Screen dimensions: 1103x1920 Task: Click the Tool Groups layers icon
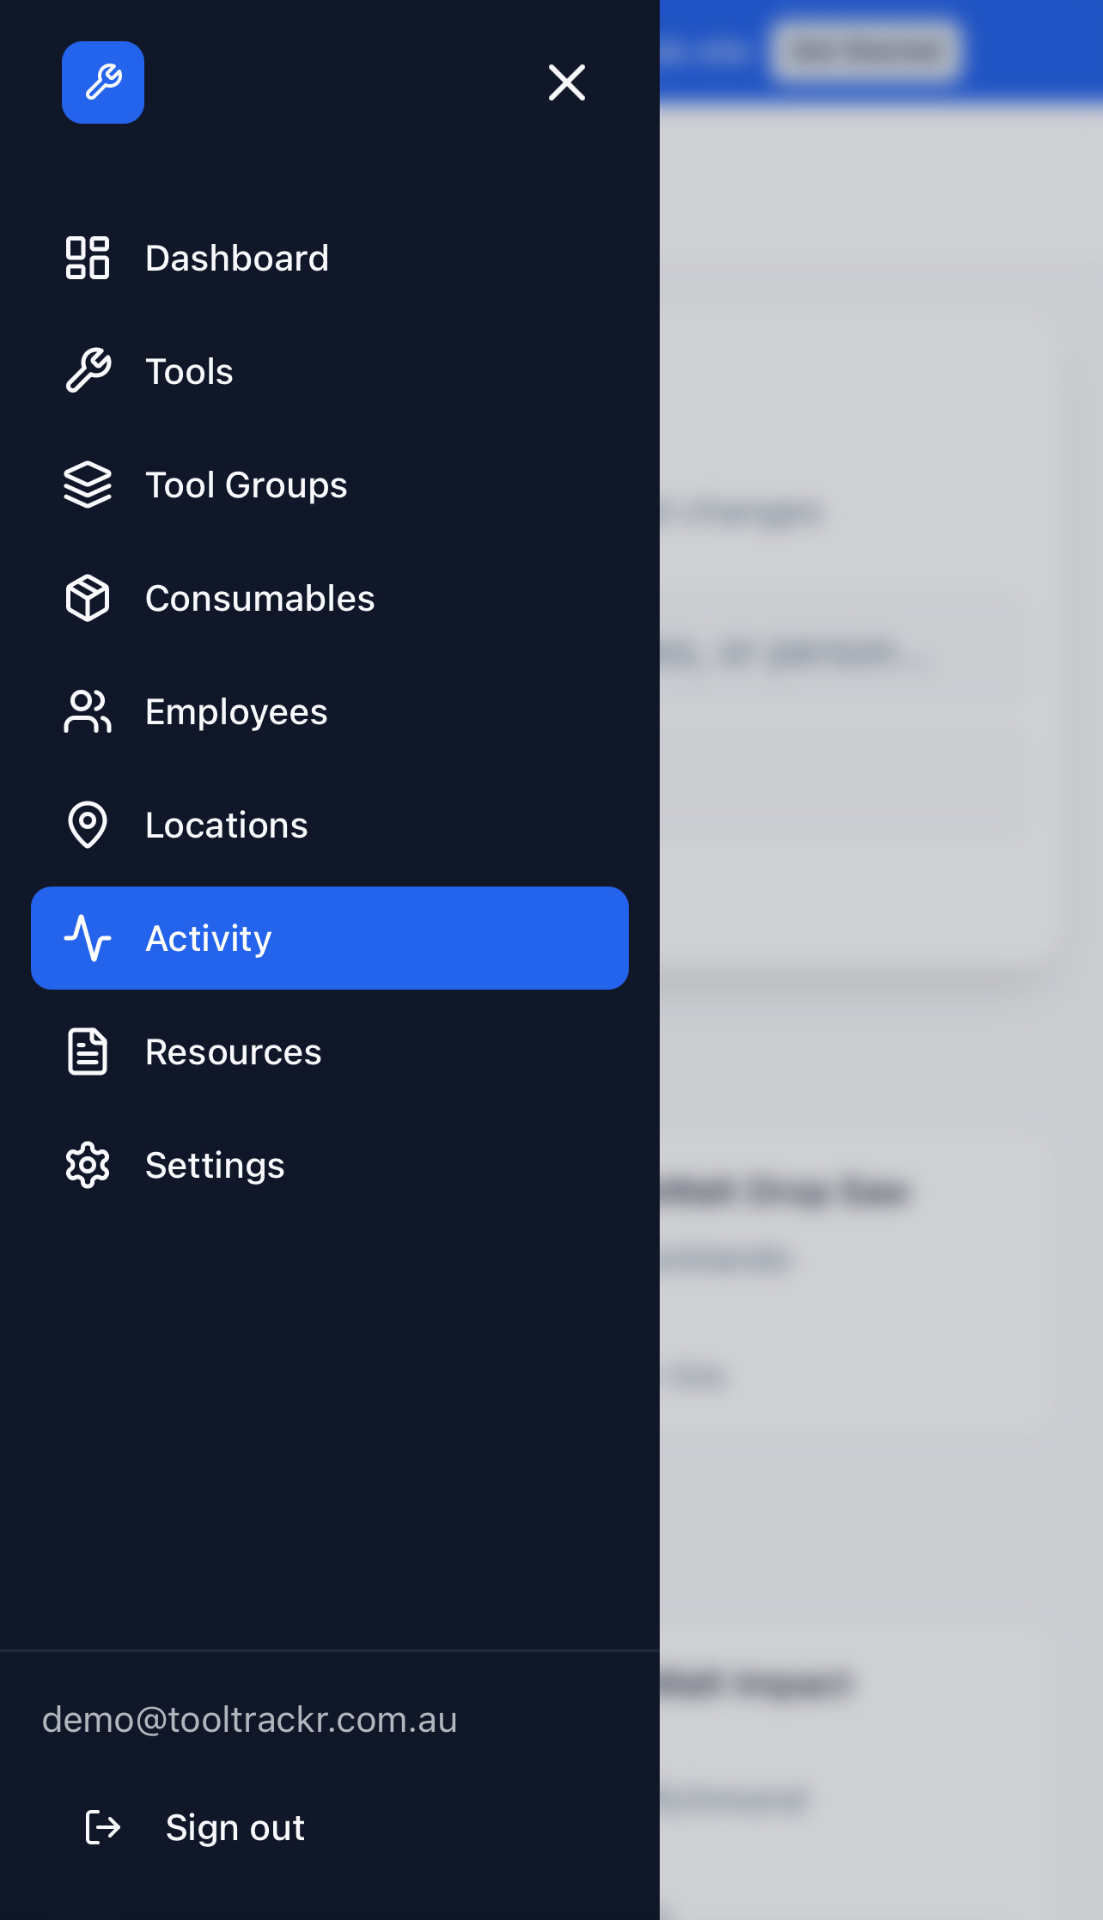tap(88, 485)
